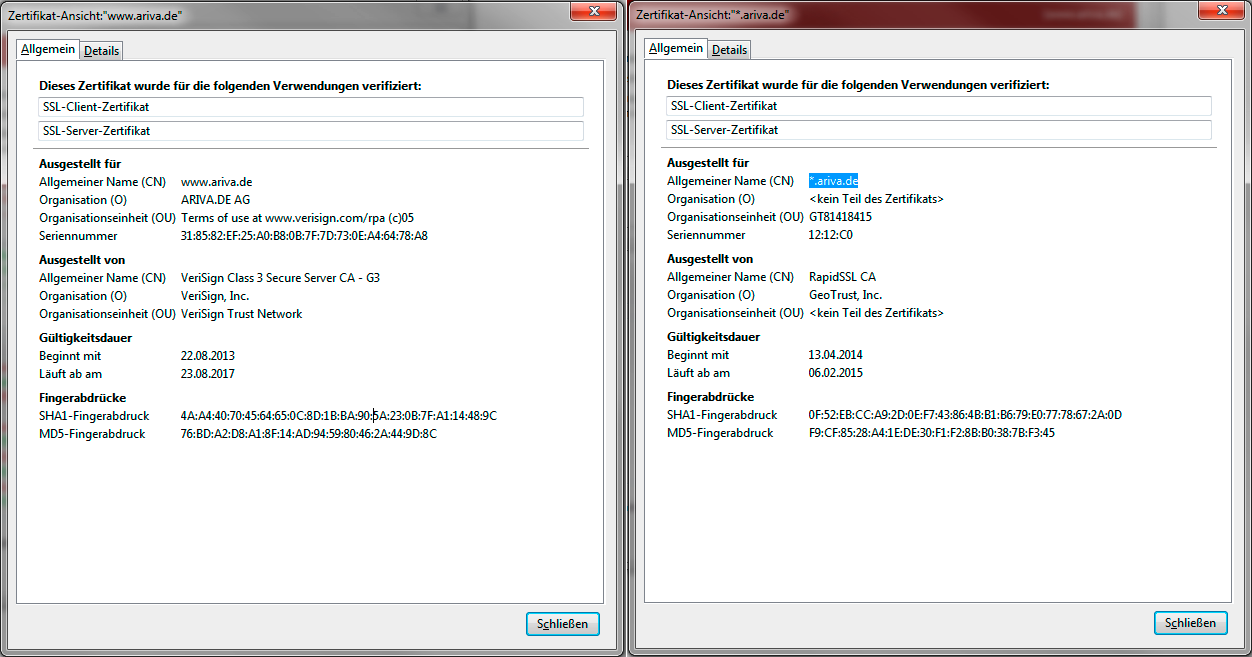
Task: Select SHA1 fingerprint starting with 0F:52:EB
Action: pos(965,415)
